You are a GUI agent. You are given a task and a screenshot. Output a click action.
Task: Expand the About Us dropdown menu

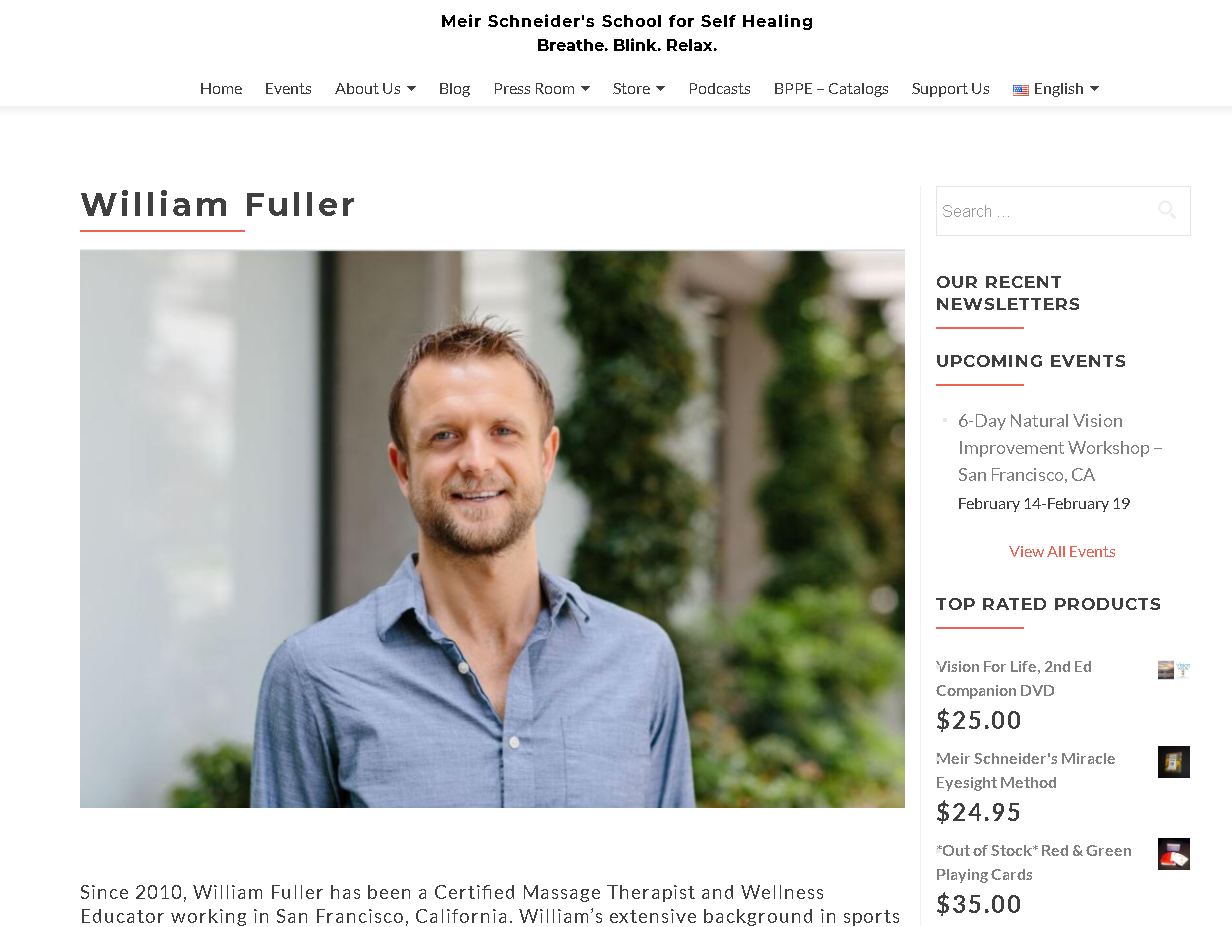click(x=375, y=89)
